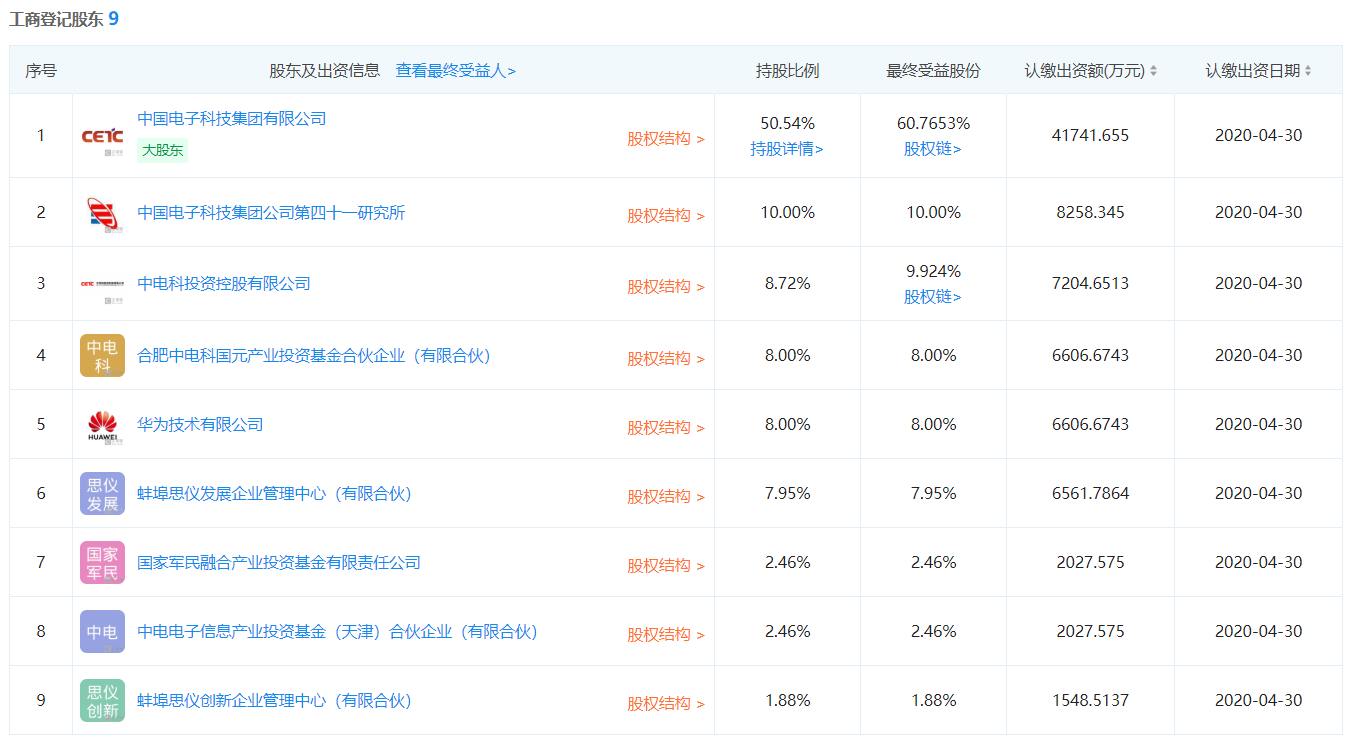Click the 国家军民 badge icon
This screenshot has width=1353, height=743.
tap(102, 563)
